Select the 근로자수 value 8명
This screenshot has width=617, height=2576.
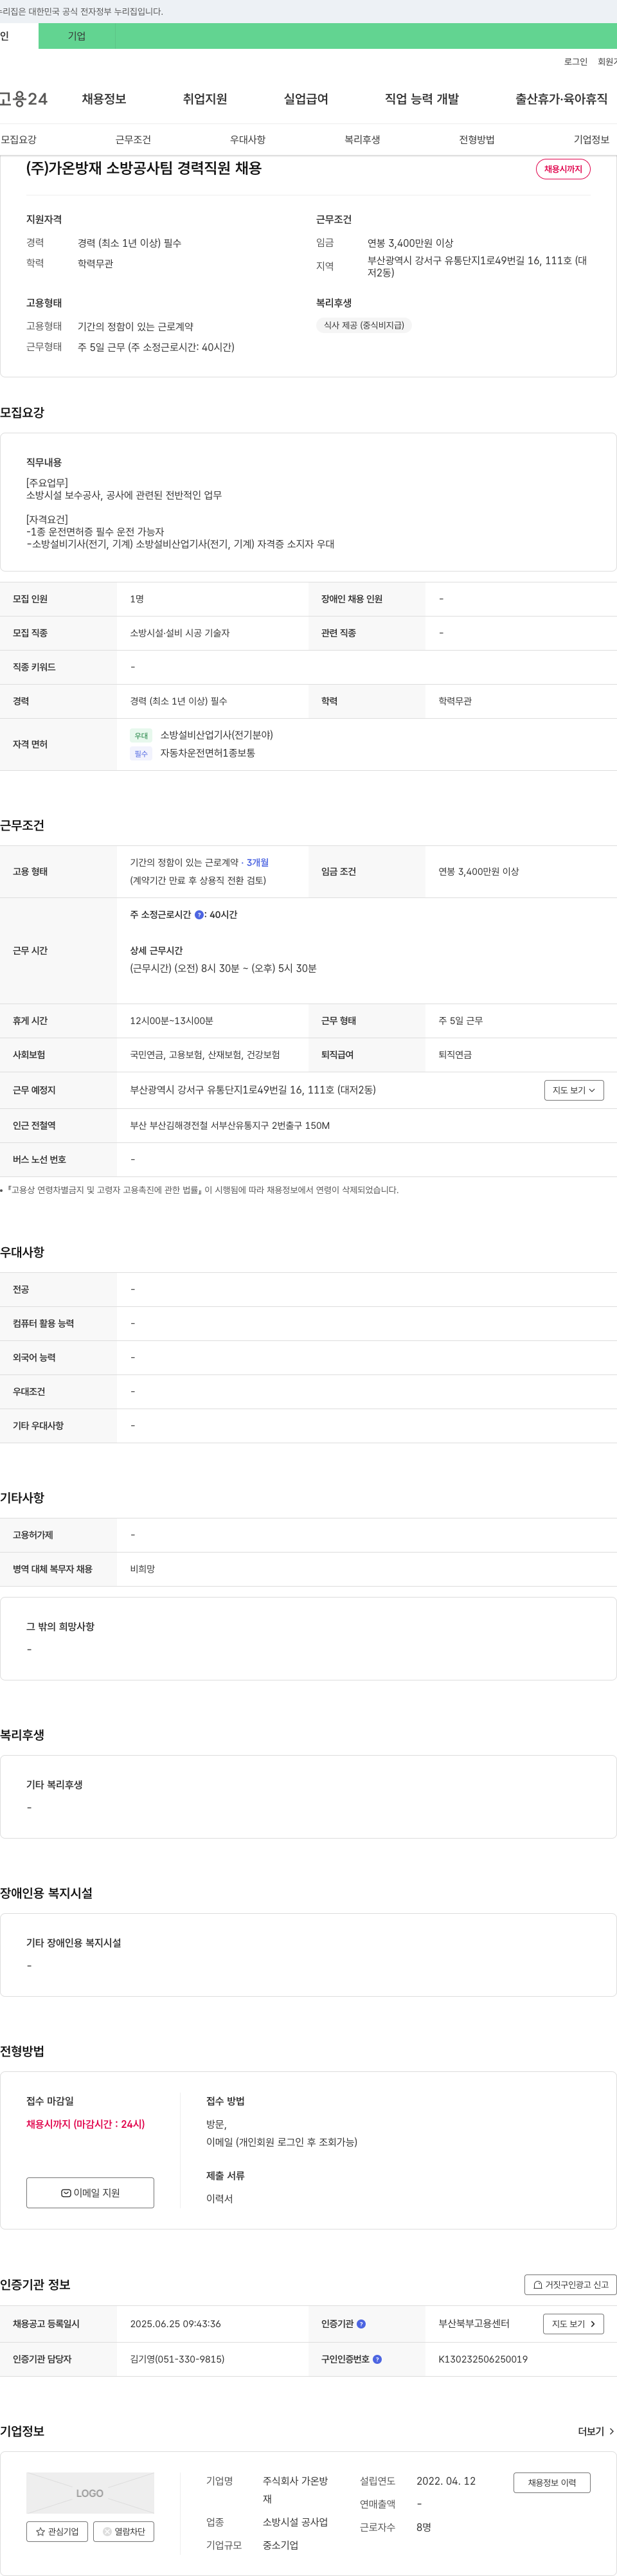point(424,2527)
